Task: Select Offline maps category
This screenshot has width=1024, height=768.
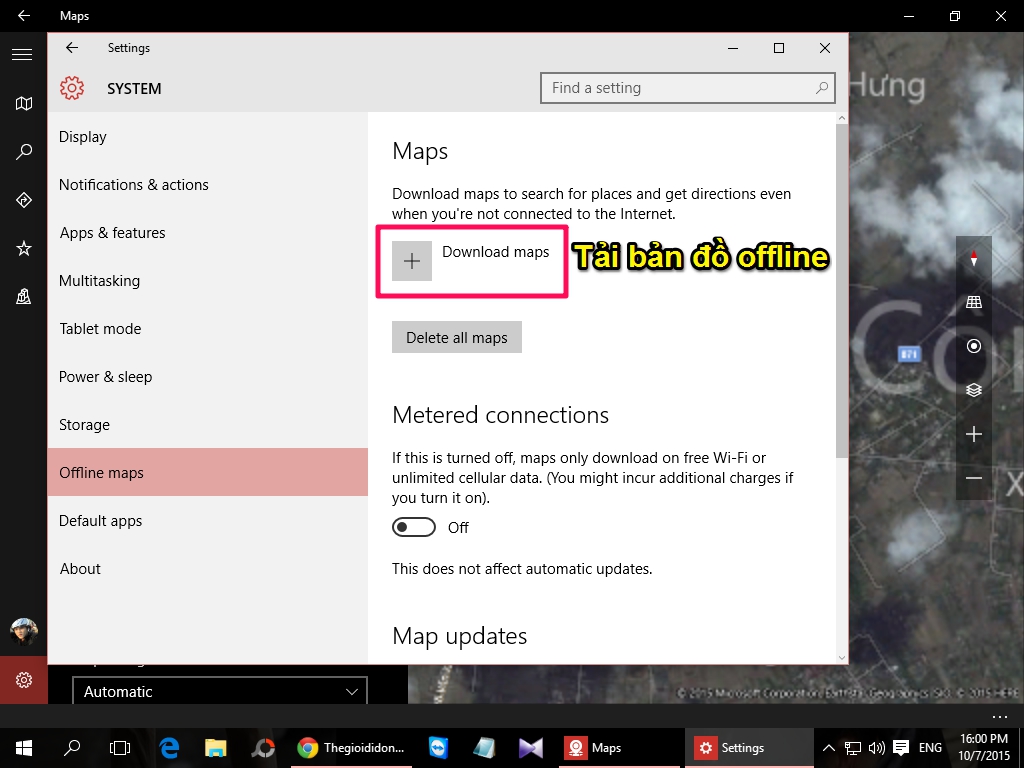Action: point(208,472)
